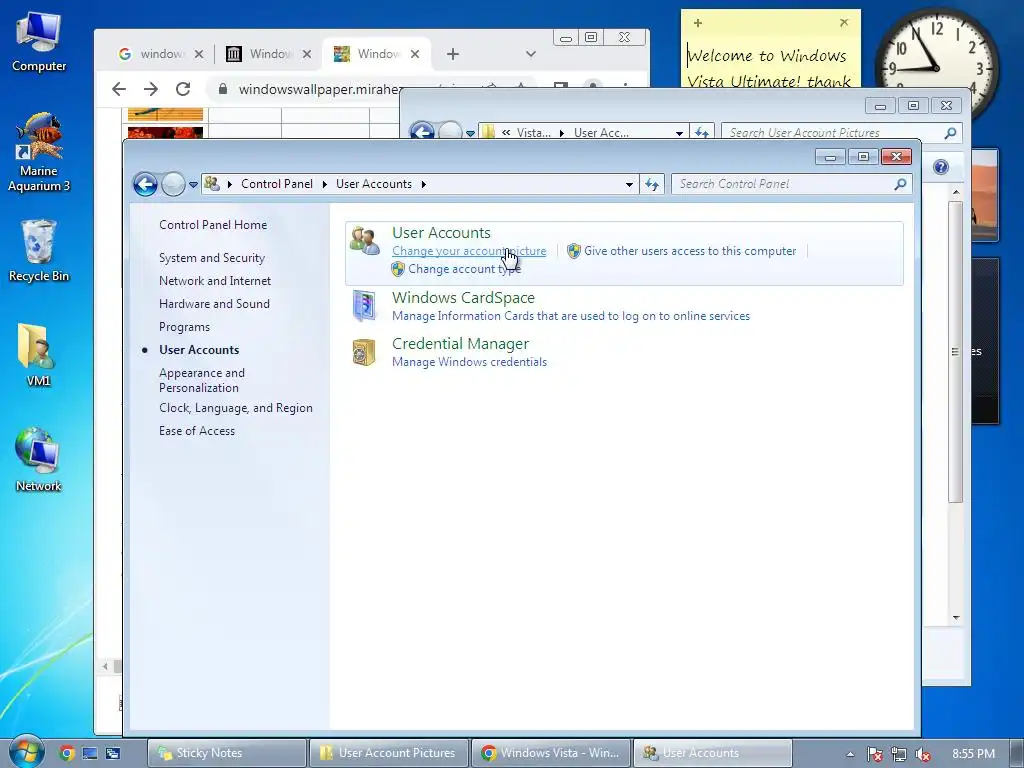1024x768 pixels.
Task: Open Credential Manager heading link
Action: [460, 344]
